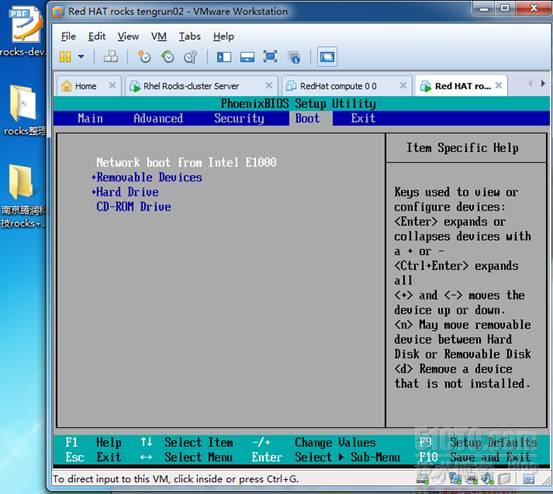Viewport: 553px width, 494px height.
Task: Click the yellow pause VM toolbar icon
Action: (x=65, y=56)
